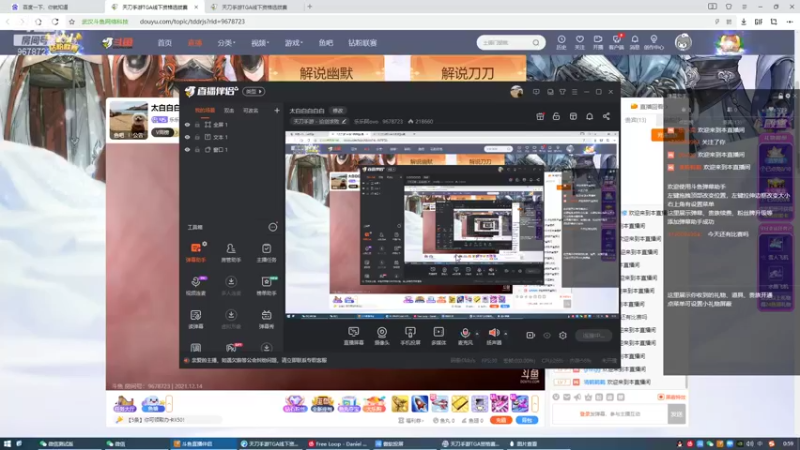Open 钻粉联赛 on the Douyu navigation
This screenshot has height=450, width=800.
362,43
